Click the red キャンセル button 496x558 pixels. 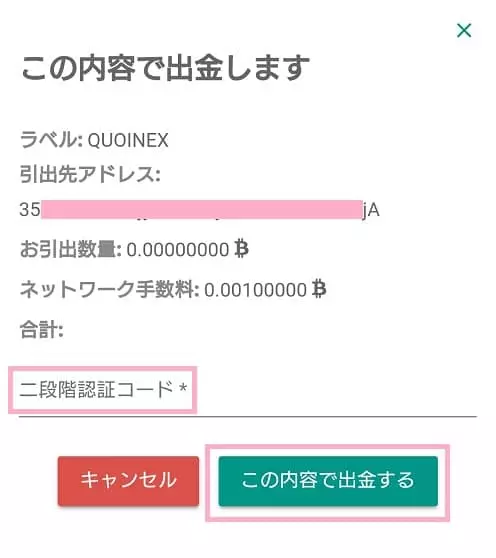pos(128,481)
